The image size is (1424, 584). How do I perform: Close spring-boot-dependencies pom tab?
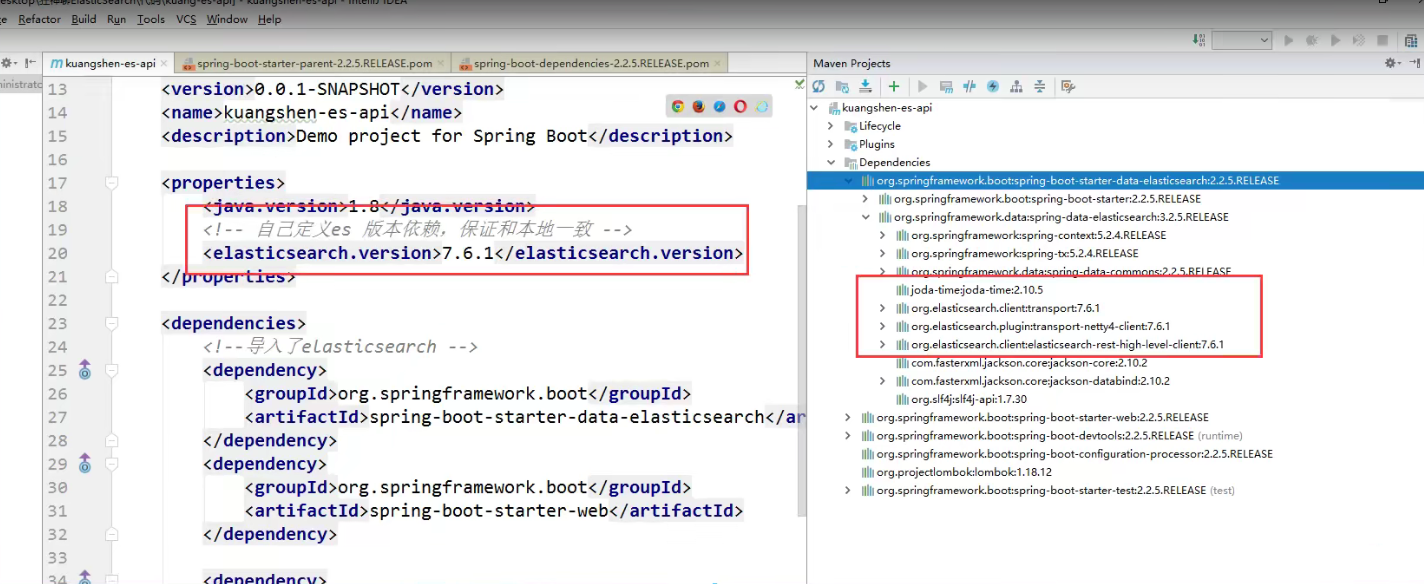(x=718, y=63)
